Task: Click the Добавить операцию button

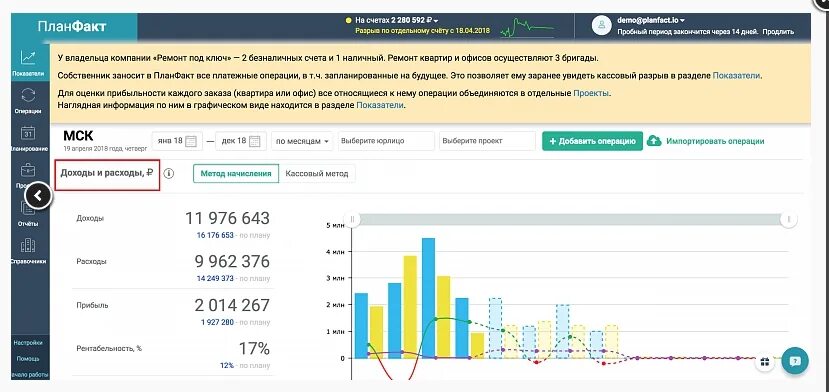Action: click(x=592, y=141)
